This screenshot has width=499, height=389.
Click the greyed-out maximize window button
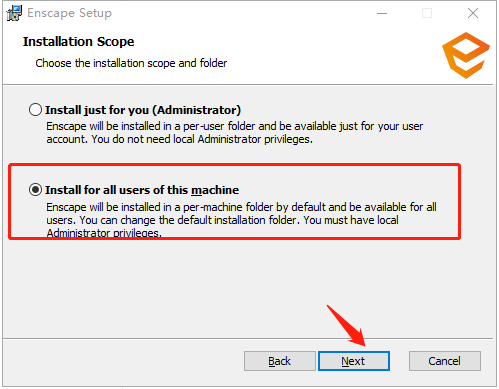(x=427, y=13)
